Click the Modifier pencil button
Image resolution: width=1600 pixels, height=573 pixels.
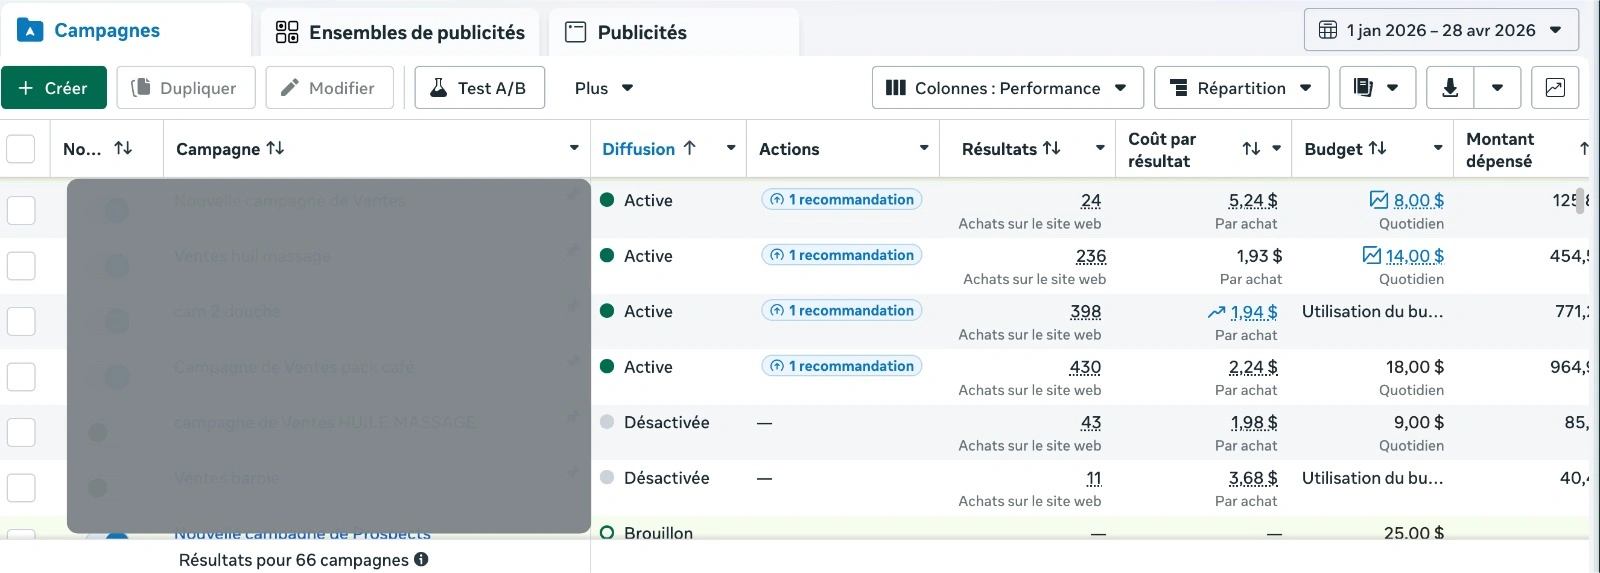click(329, 88)
